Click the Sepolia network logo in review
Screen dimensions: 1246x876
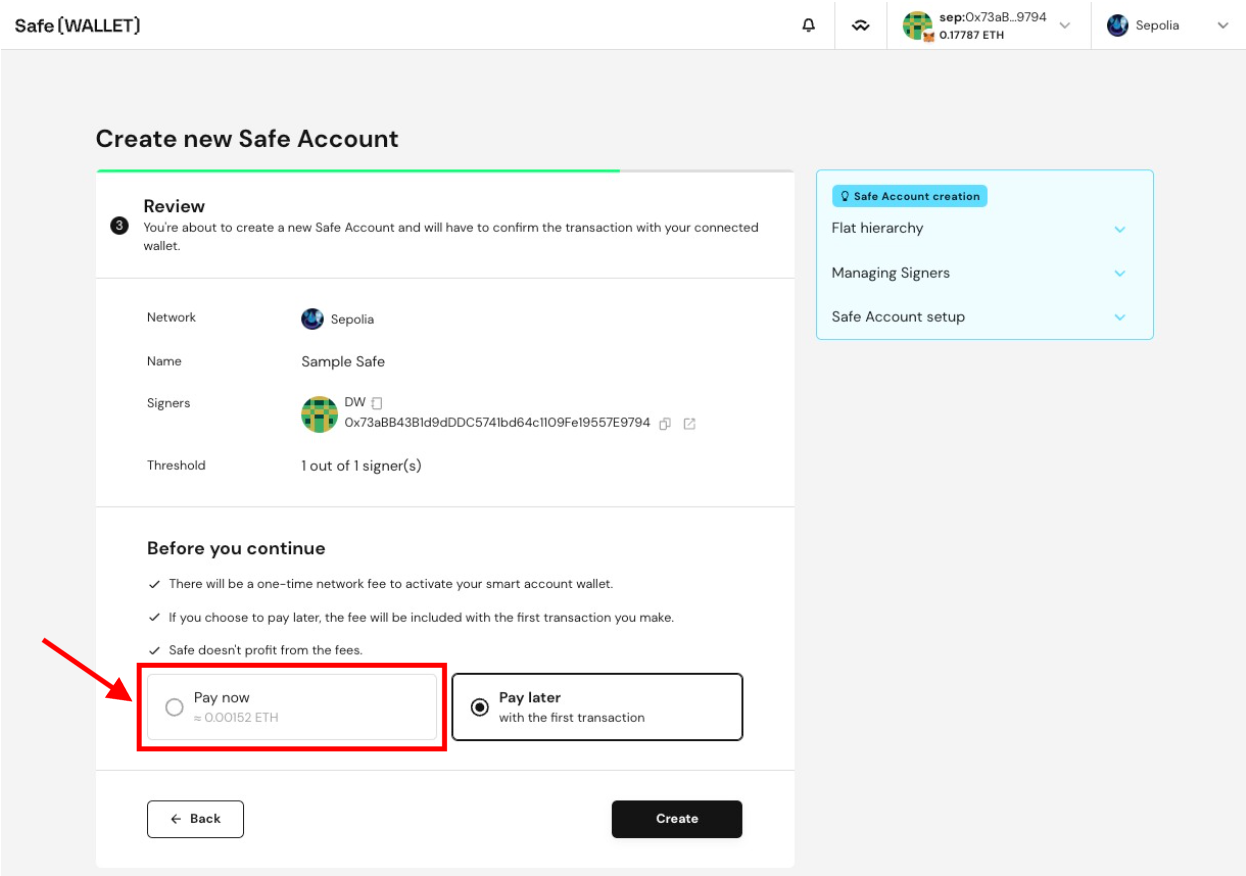pyautogui.click(x=312, y=319)
